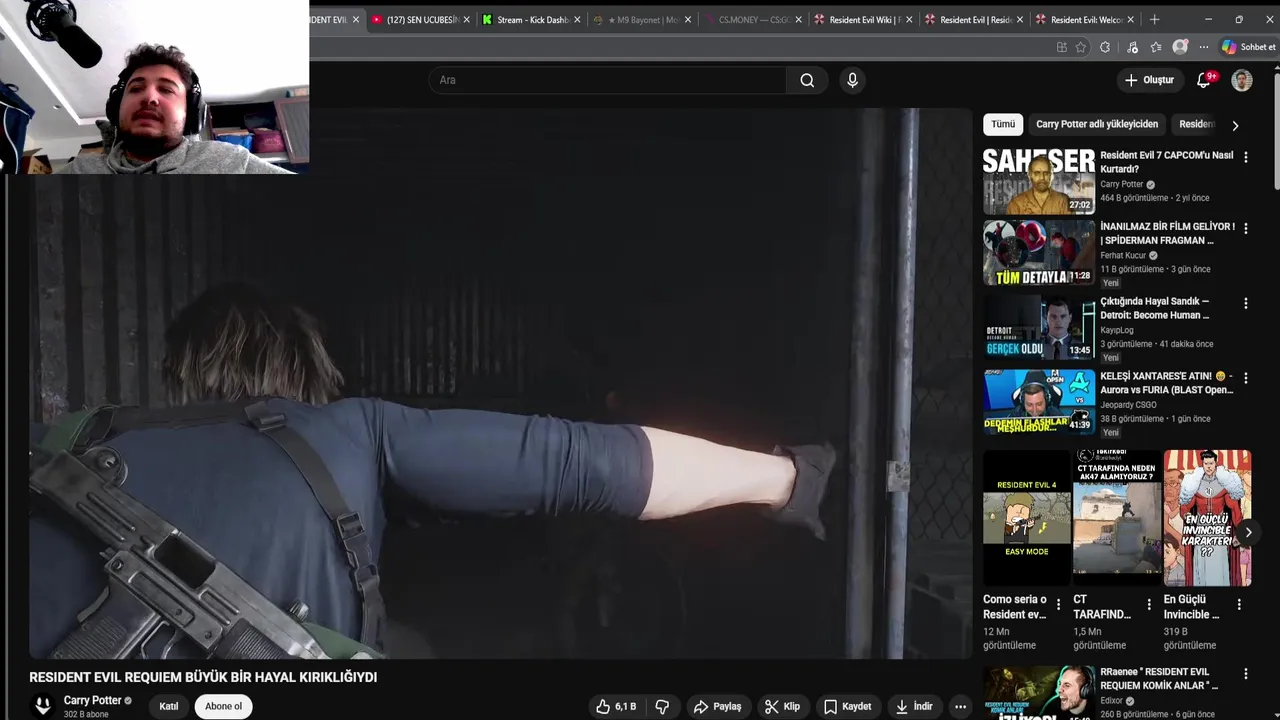Viewport: 1280px width, 720px height.
Task: Show more filter chips with right arrow
Action: pyautogui.click(x=1235, y=125)
